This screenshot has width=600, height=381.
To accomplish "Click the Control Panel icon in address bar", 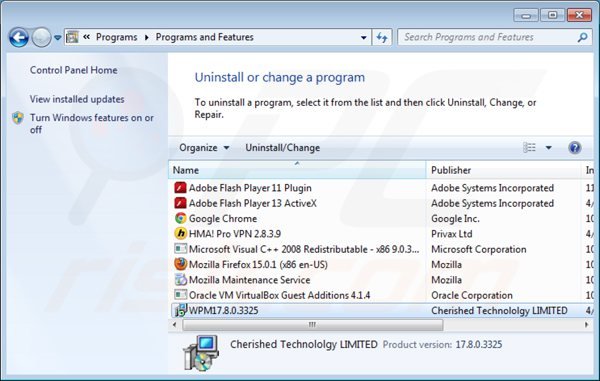I will tap(72, 37).
